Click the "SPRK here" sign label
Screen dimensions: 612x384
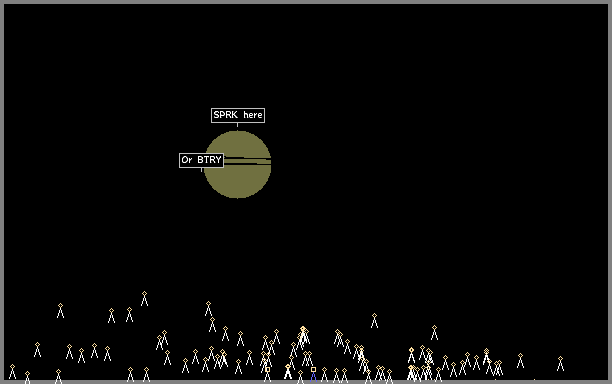(238, 115)
